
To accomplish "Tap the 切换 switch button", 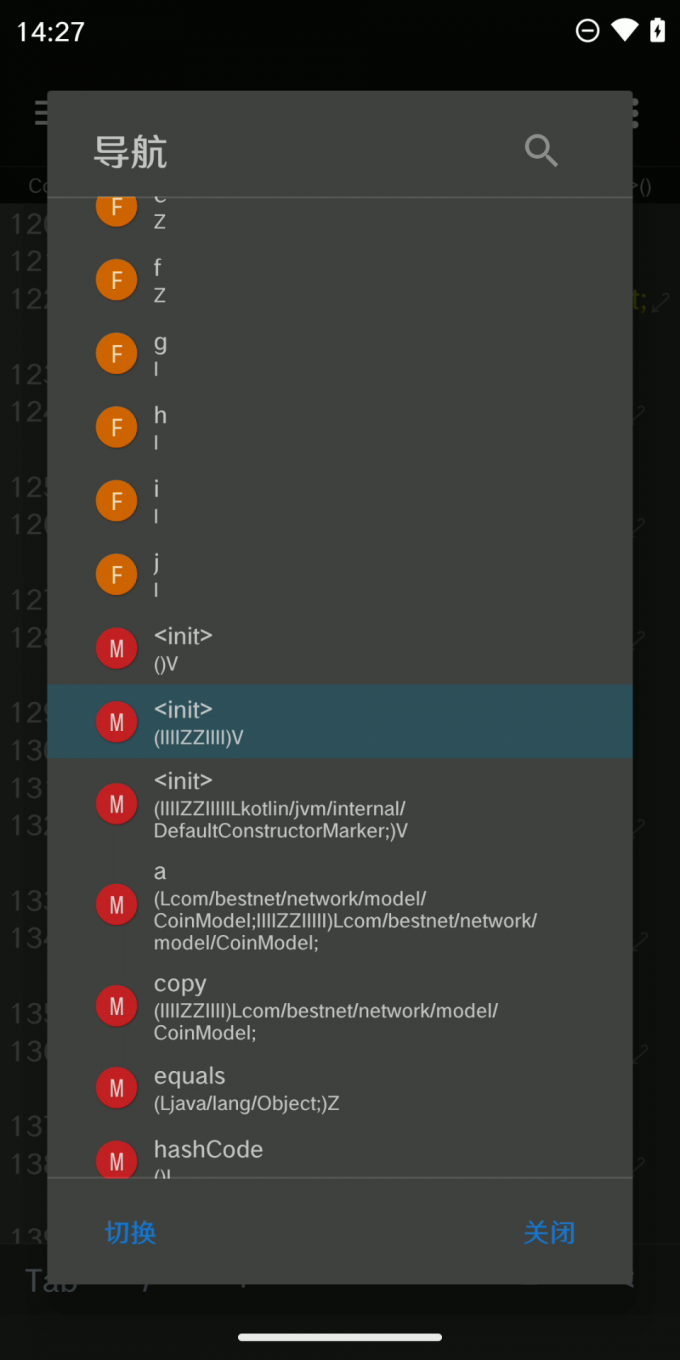I will click(x=131, y=1232).
